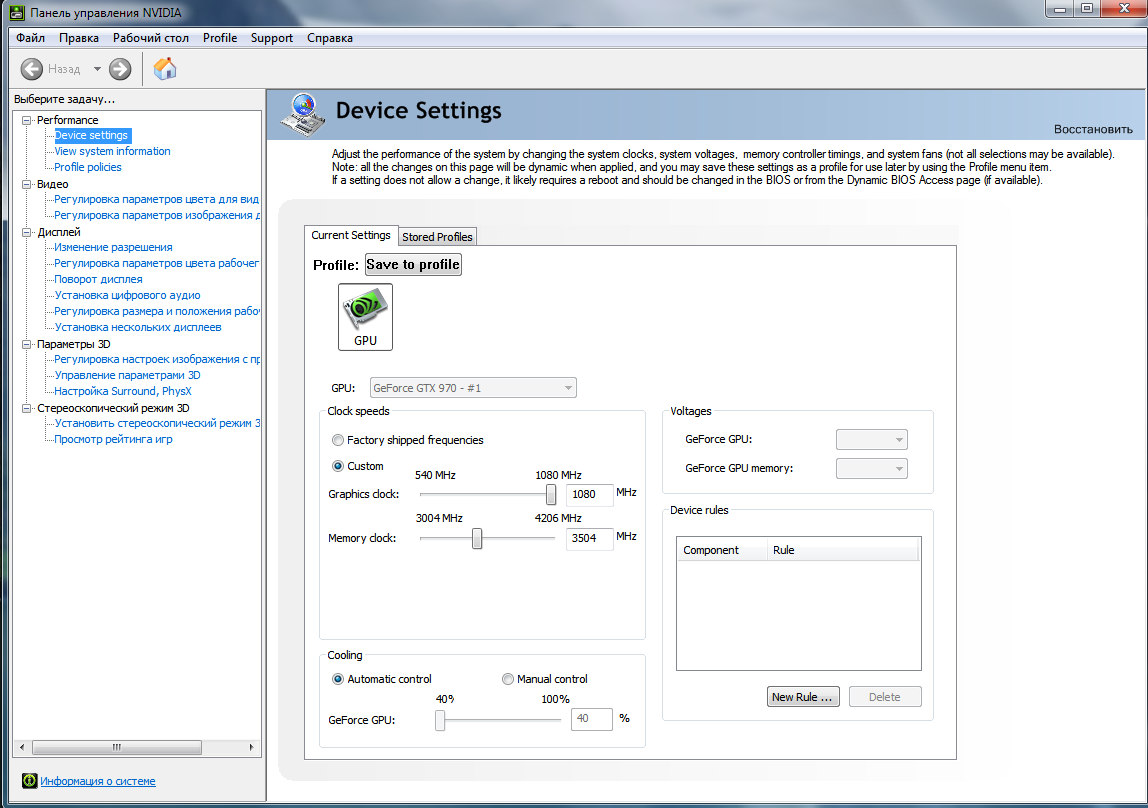
Task: Open Установка нескольких дисплеев item
Action: (x=138, y=328)
